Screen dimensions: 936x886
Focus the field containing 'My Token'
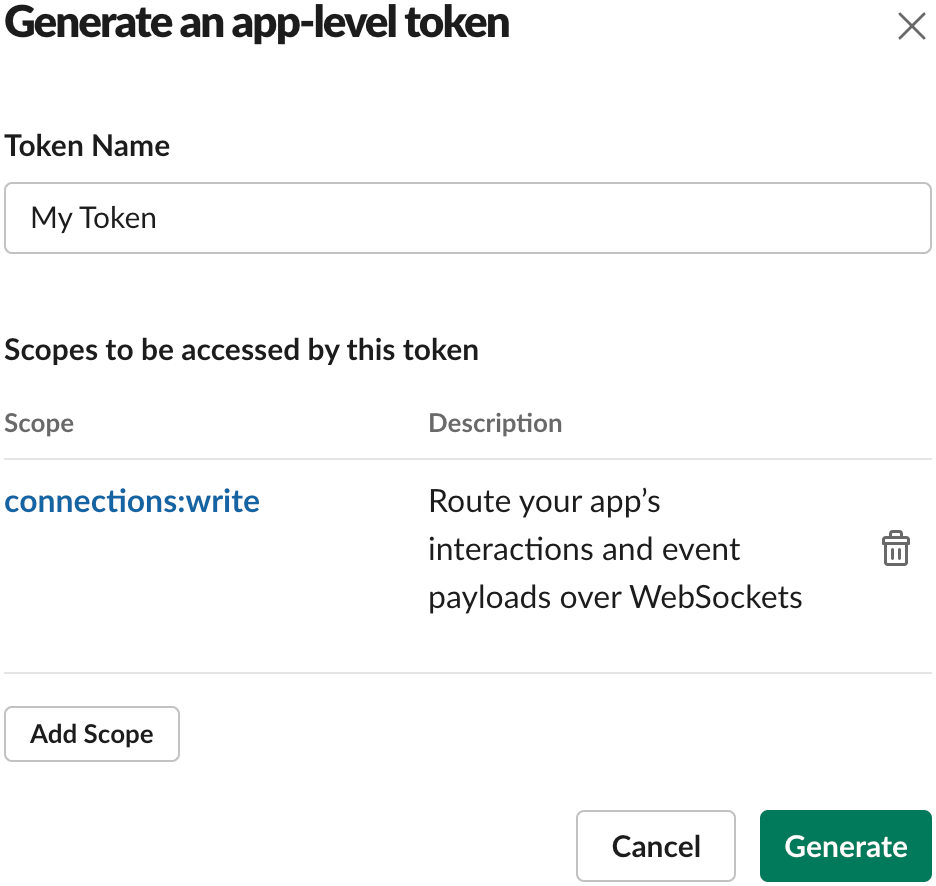point(468,218)
